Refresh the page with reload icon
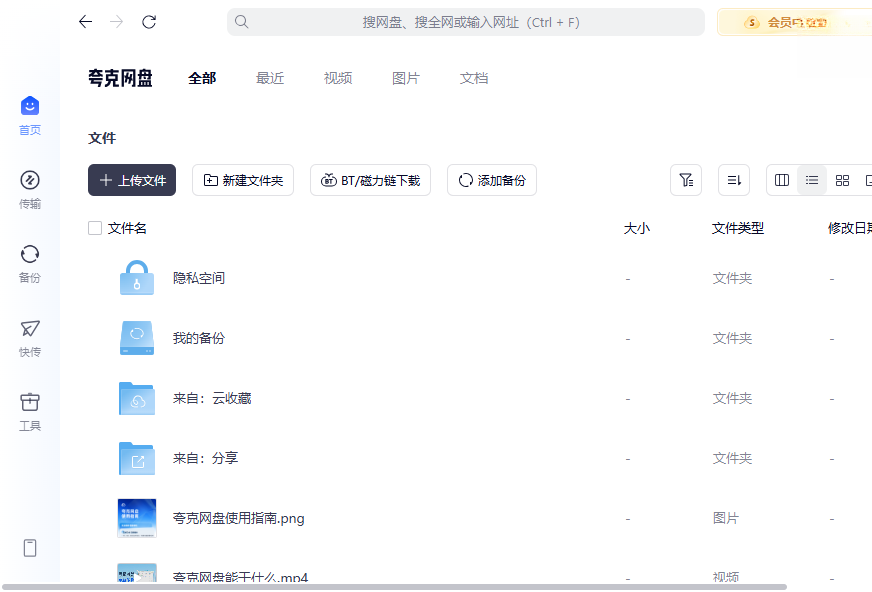872x592 pixels. coord(148,22)
